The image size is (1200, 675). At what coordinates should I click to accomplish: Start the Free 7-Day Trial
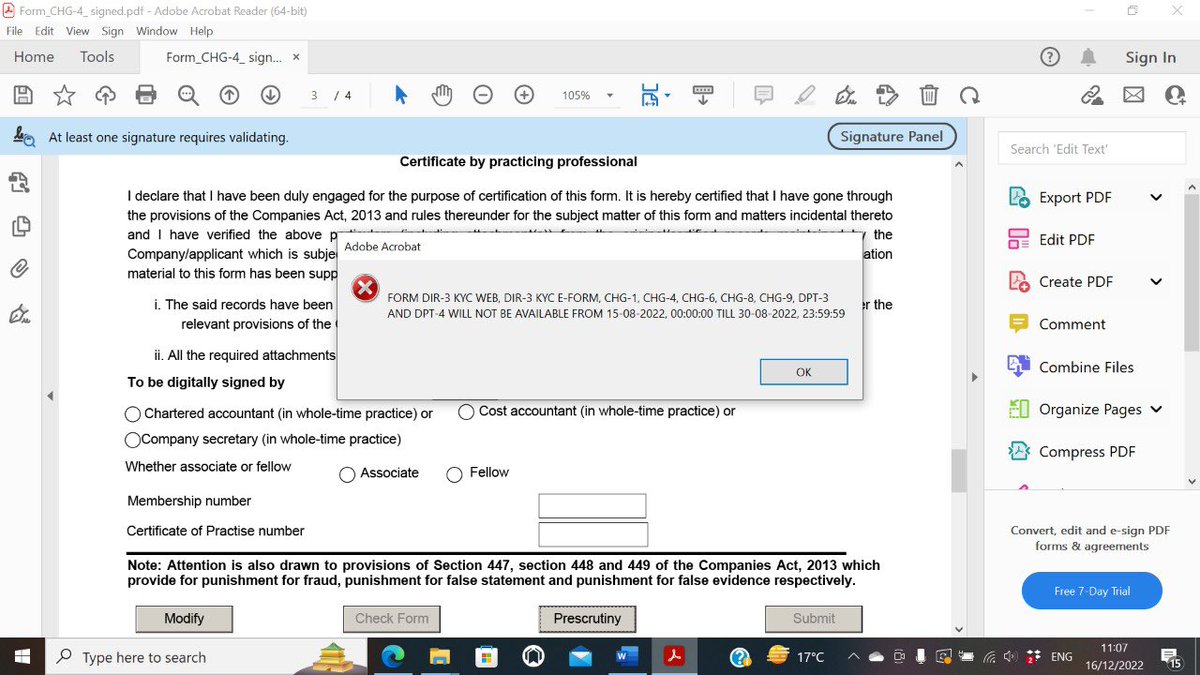tap(1092, 591)
